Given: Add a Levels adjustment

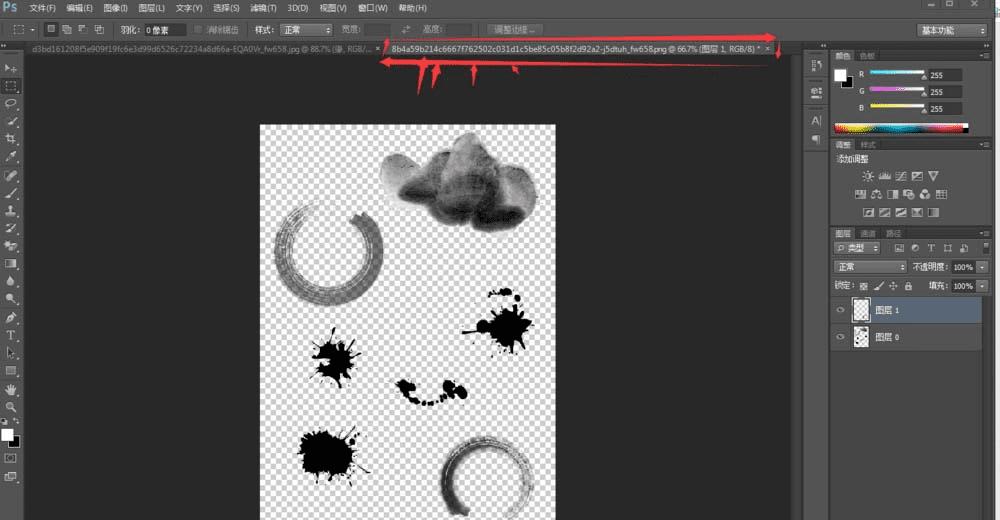Looking at the screenshot, I should coord(885,176).
